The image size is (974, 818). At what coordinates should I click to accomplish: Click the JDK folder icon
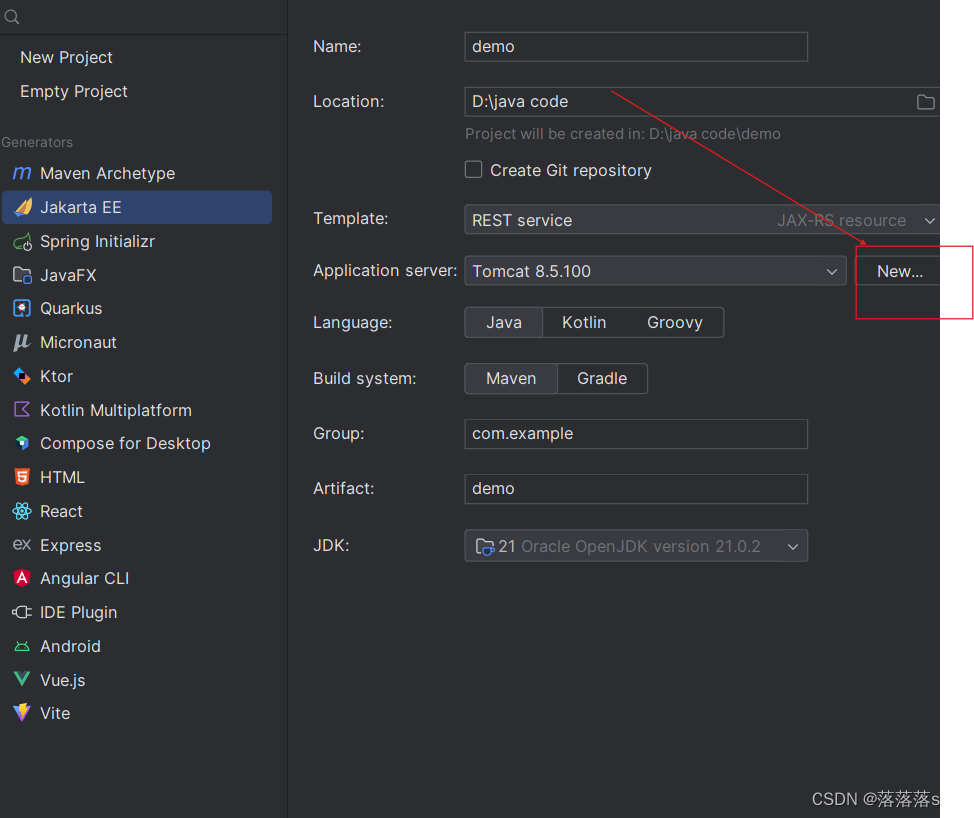pyautogui.click(x=485, y=547)
